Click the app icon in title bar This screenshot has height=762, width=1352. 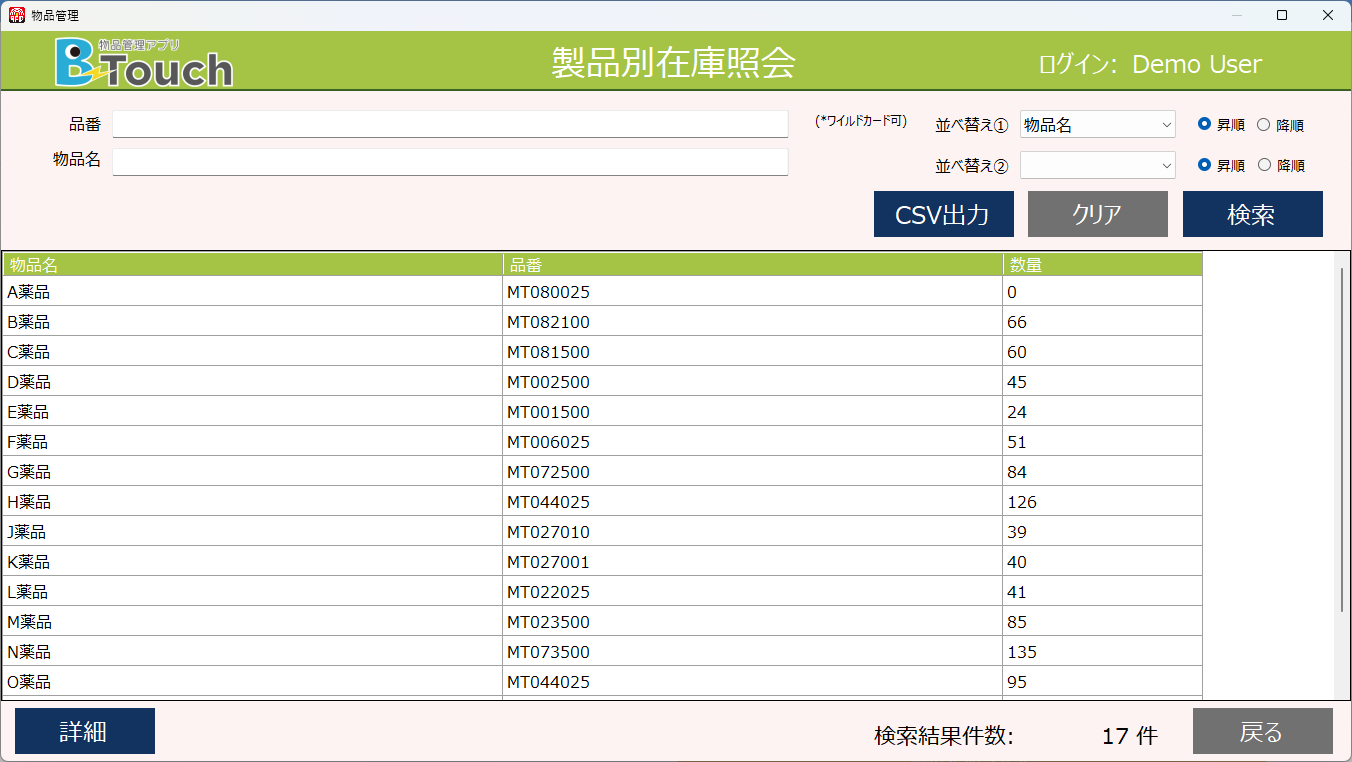[17, 15]
